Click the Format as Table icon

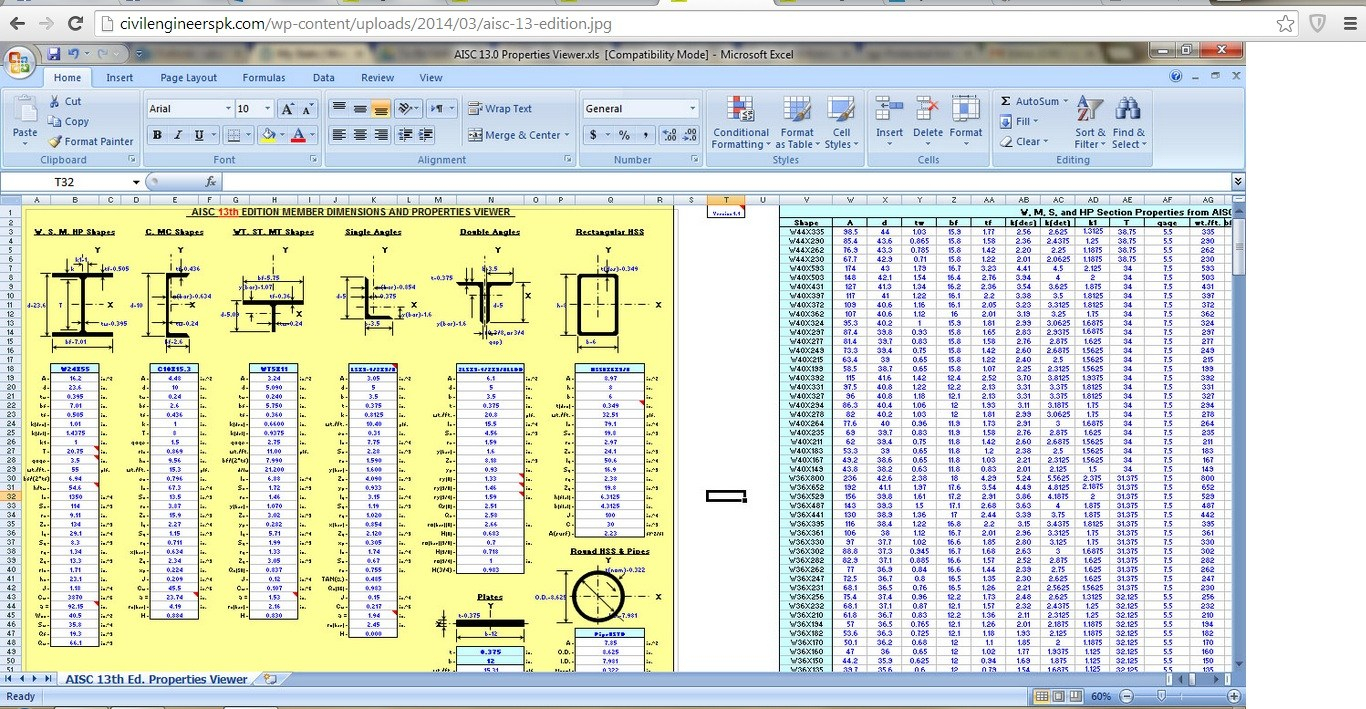(797, 120)
